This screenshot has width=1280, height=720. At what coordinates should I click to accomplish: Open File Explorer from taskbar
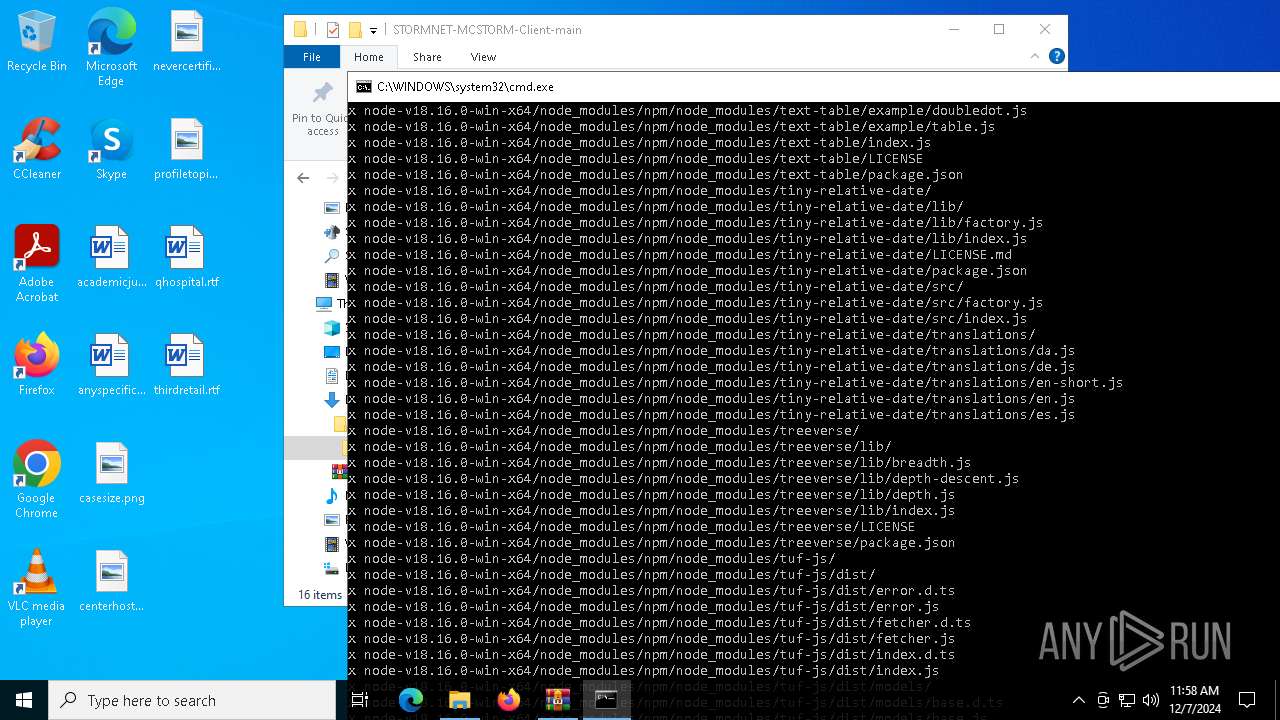point(459,700)
